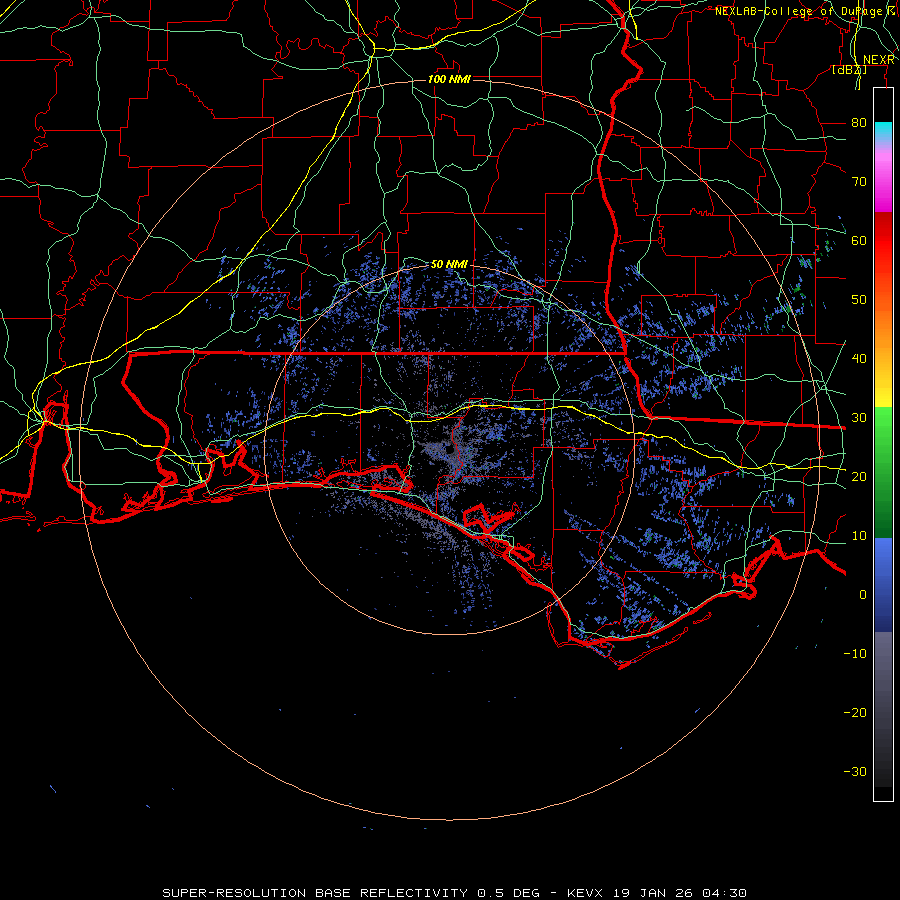Click the 70 value on the color scale

(859, 181)
